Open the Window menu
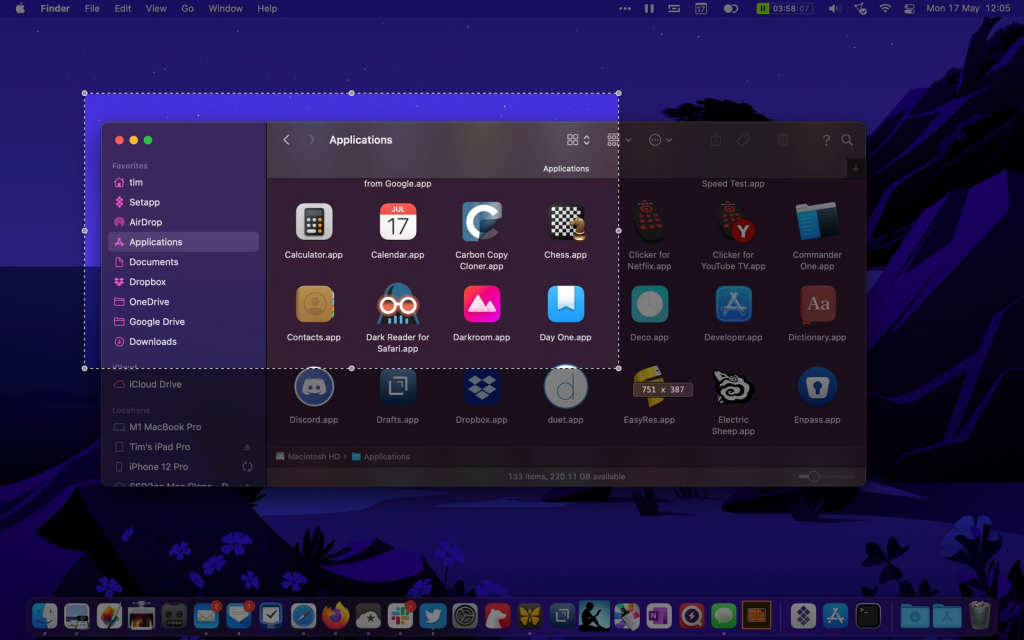 [x=225, y=8]
